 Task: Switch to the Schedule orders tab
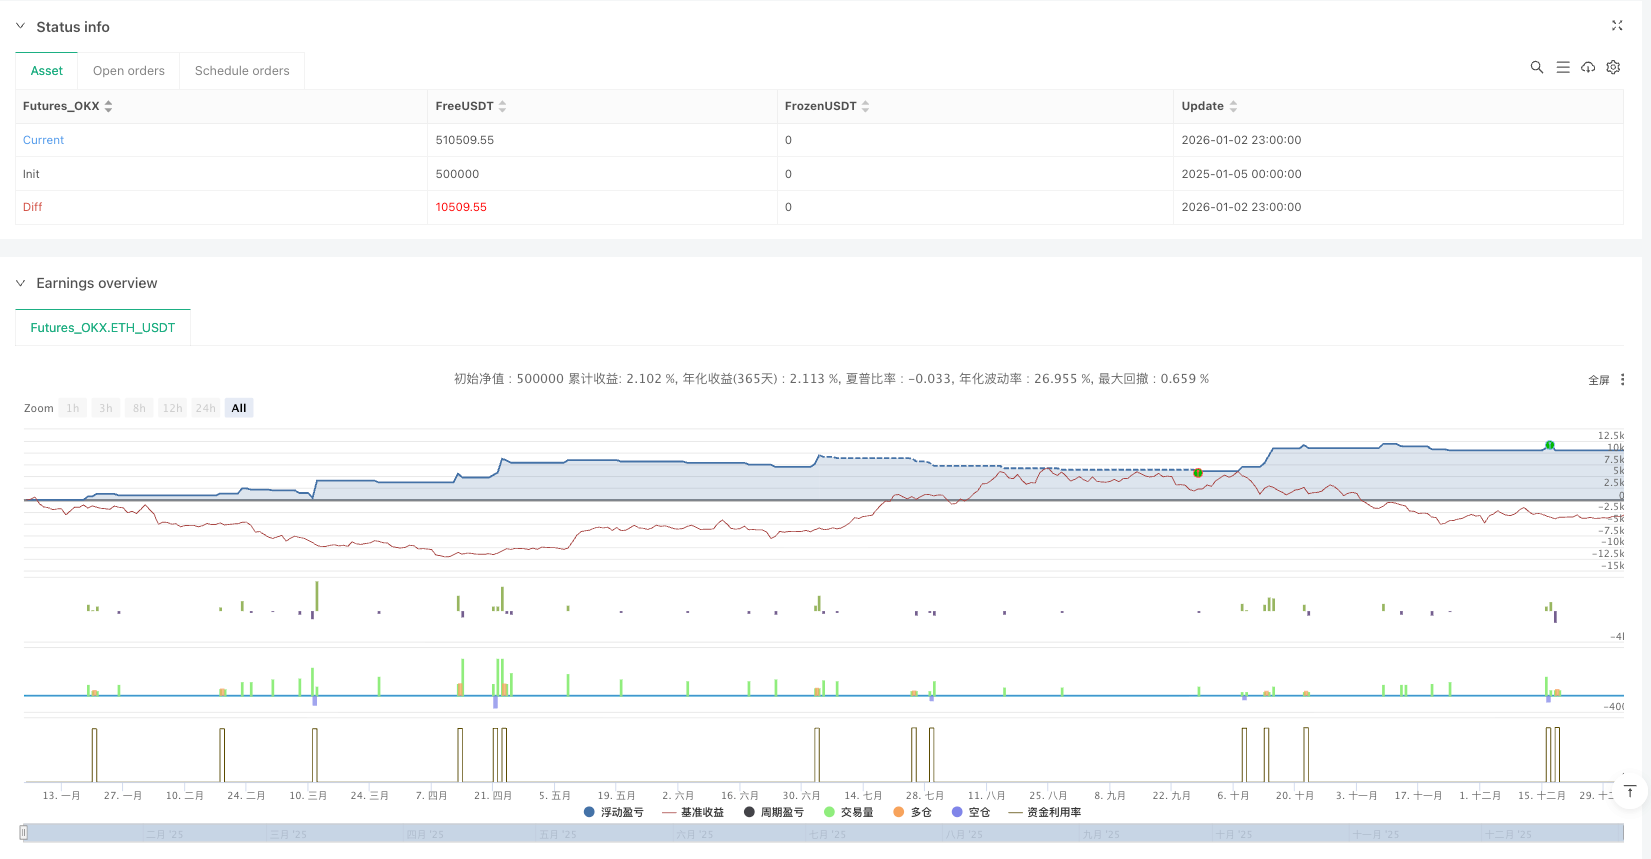[242, 71]
